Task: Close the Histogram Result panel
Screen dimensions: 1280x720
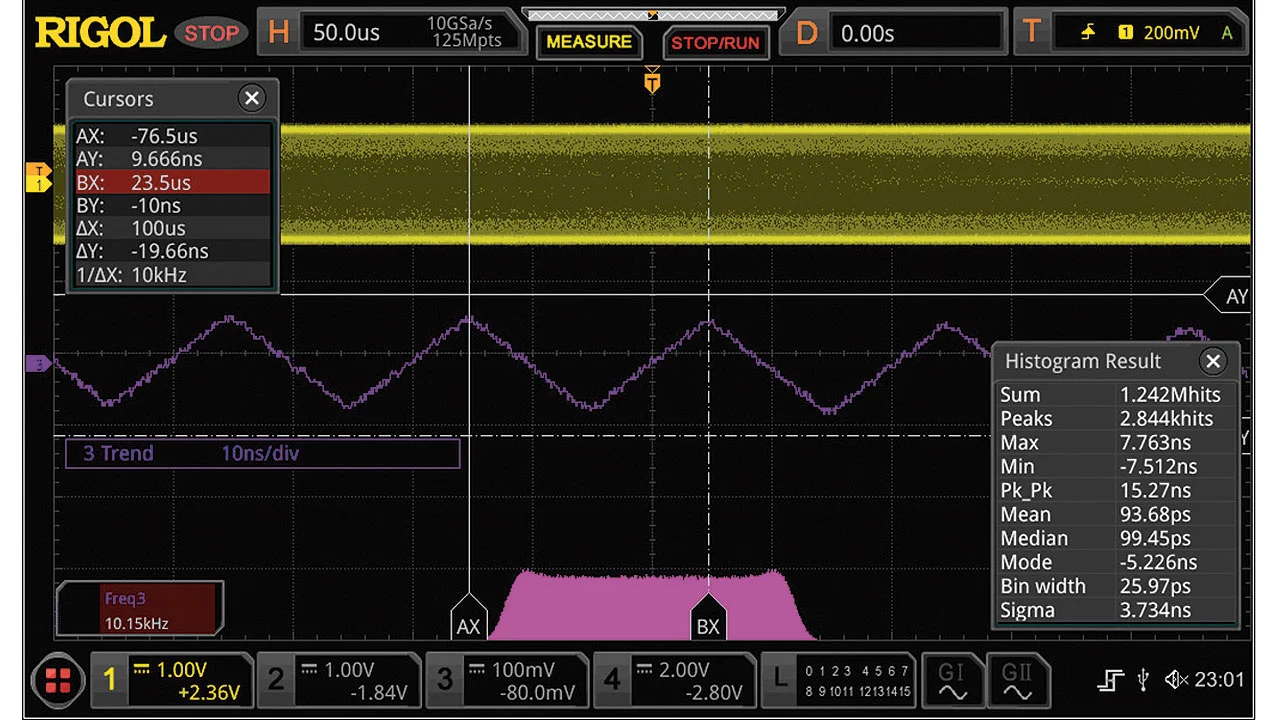Action: click(1213, 361)
